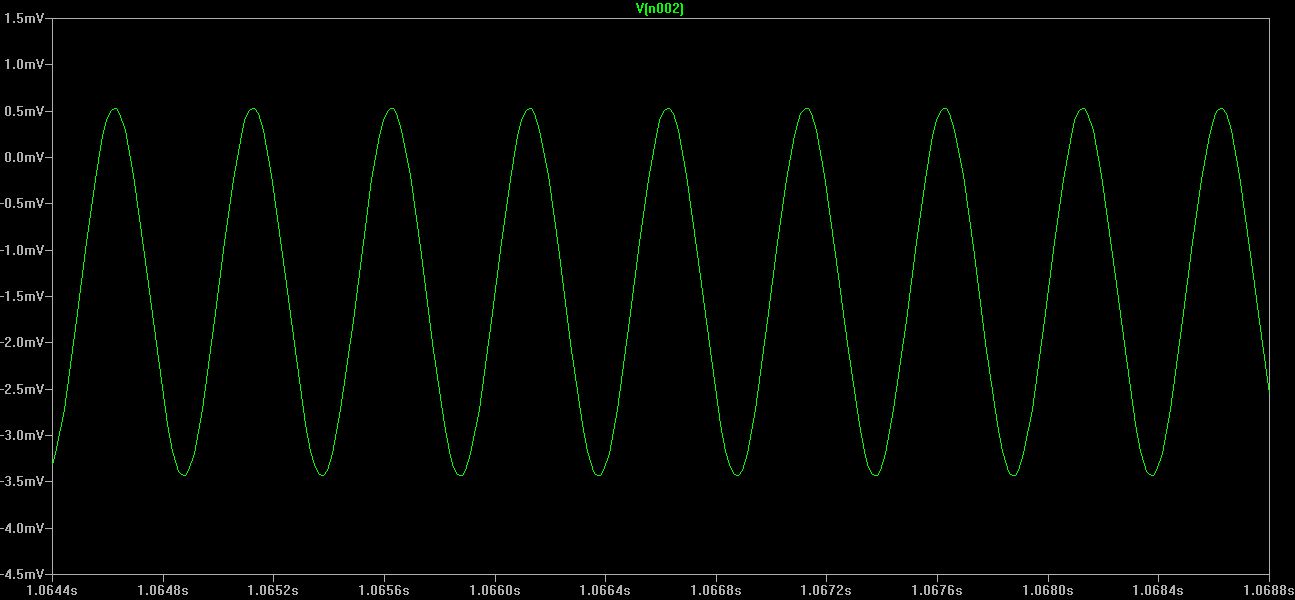Click the 1.0684s time axis label
Viewport: 1295px width, 600px height.
(x=1159, y=591)
